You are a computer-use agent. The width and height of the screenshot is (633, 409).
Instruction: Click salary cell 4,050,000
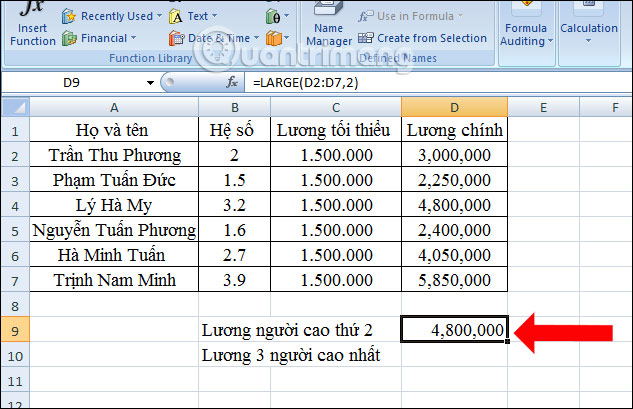tap(455, 255)
